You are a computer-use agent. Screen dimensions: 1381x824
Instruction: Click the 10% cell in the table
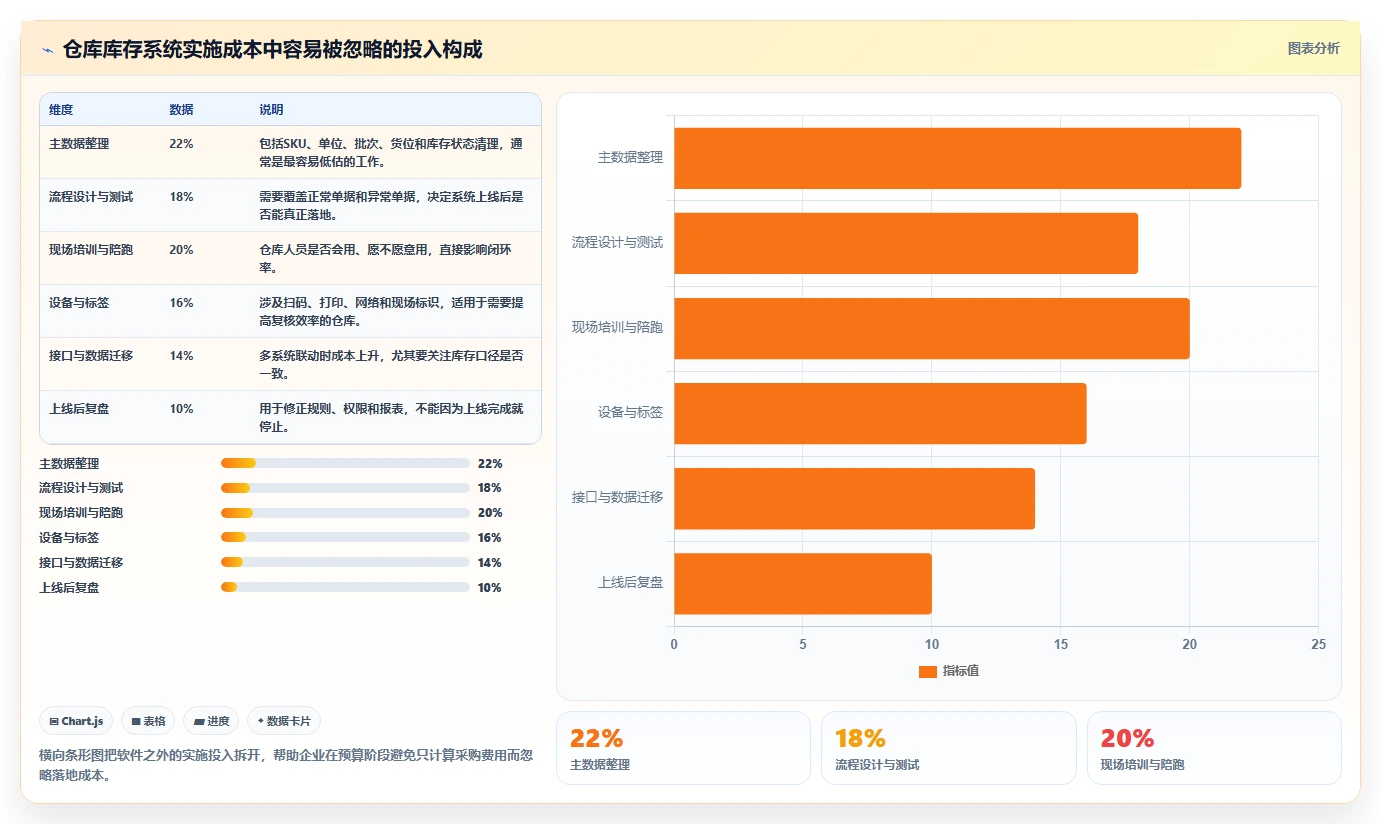[181, 408]
